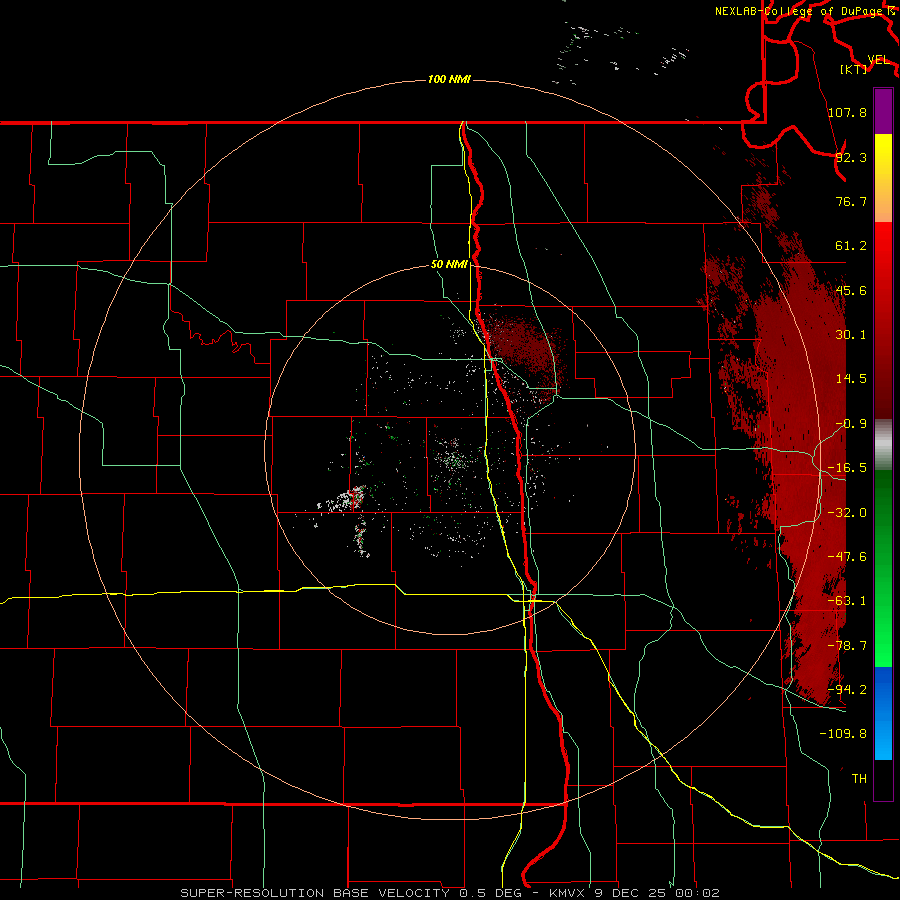Click the [KT] units label
This screenshot has width=900, height=900.
point(854,69)
